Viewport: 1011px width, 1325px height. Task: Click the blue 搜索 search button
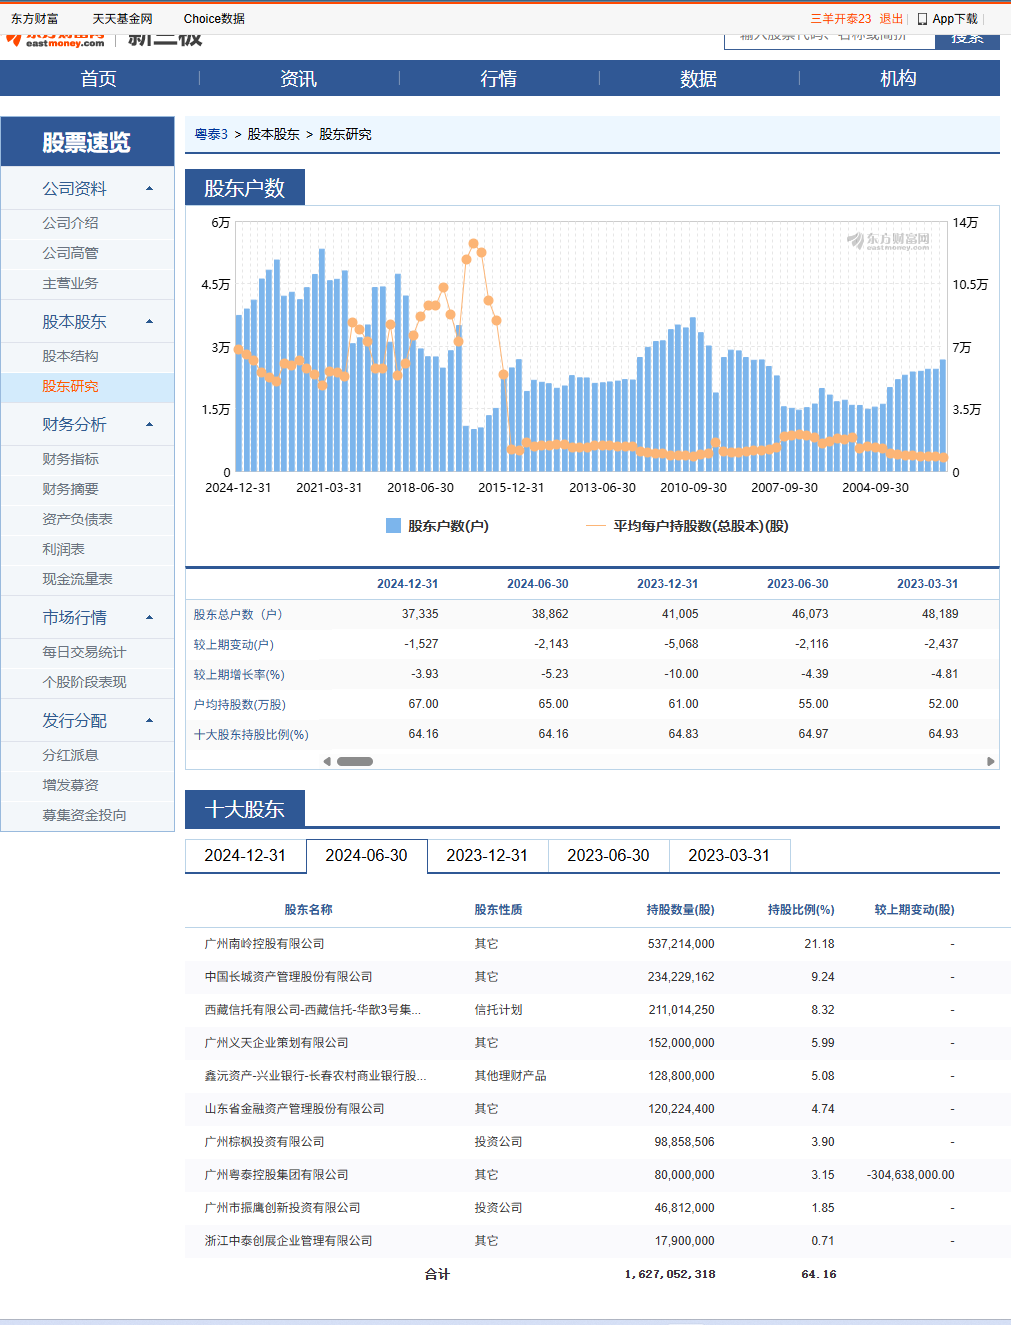pos(967,40)
